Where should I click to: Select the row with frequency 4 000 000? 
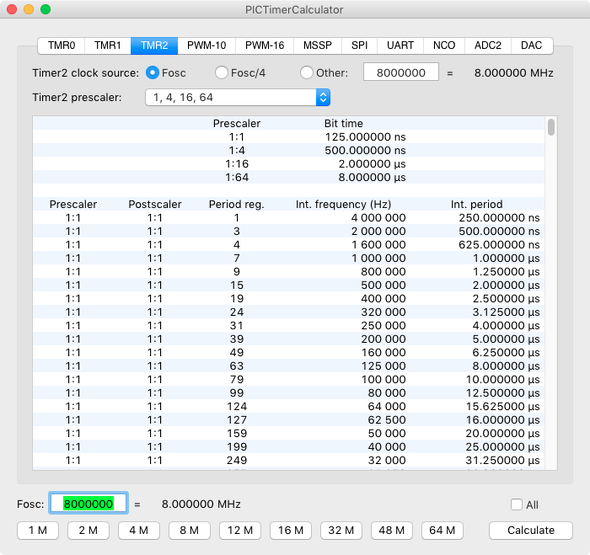(x=289, y=218)
